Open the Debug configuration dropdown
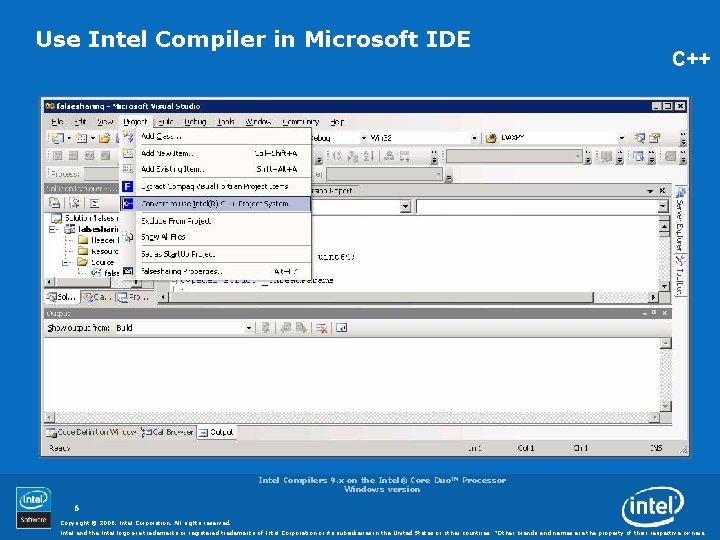Viewport: 720px width, 540px height. (x=363, y=138)
